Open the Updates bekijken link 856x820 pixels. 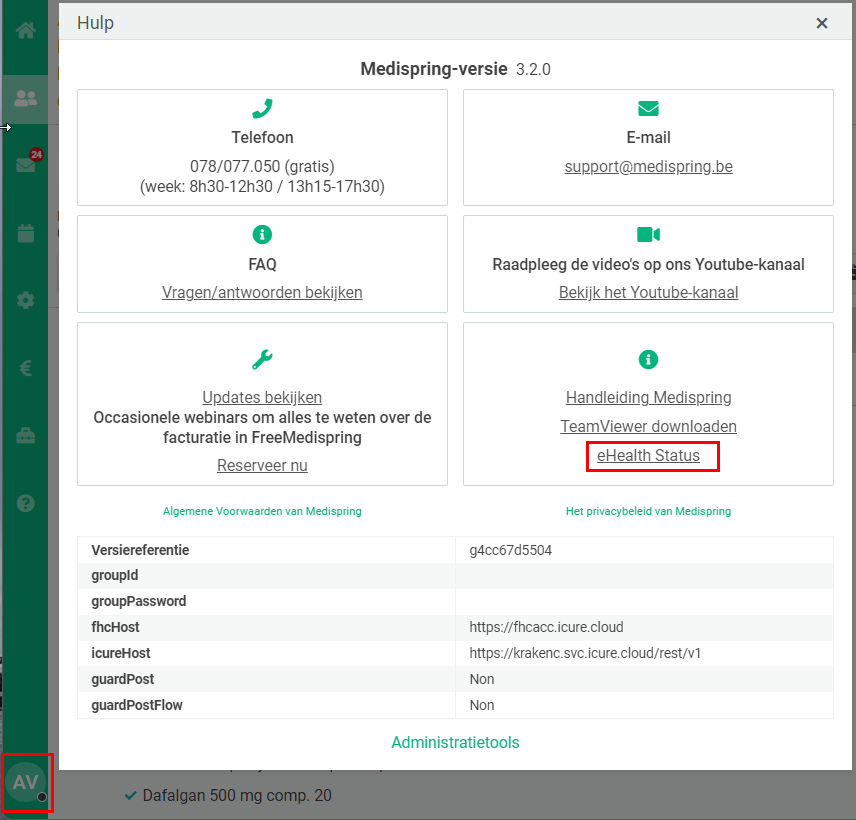point(262,397)
